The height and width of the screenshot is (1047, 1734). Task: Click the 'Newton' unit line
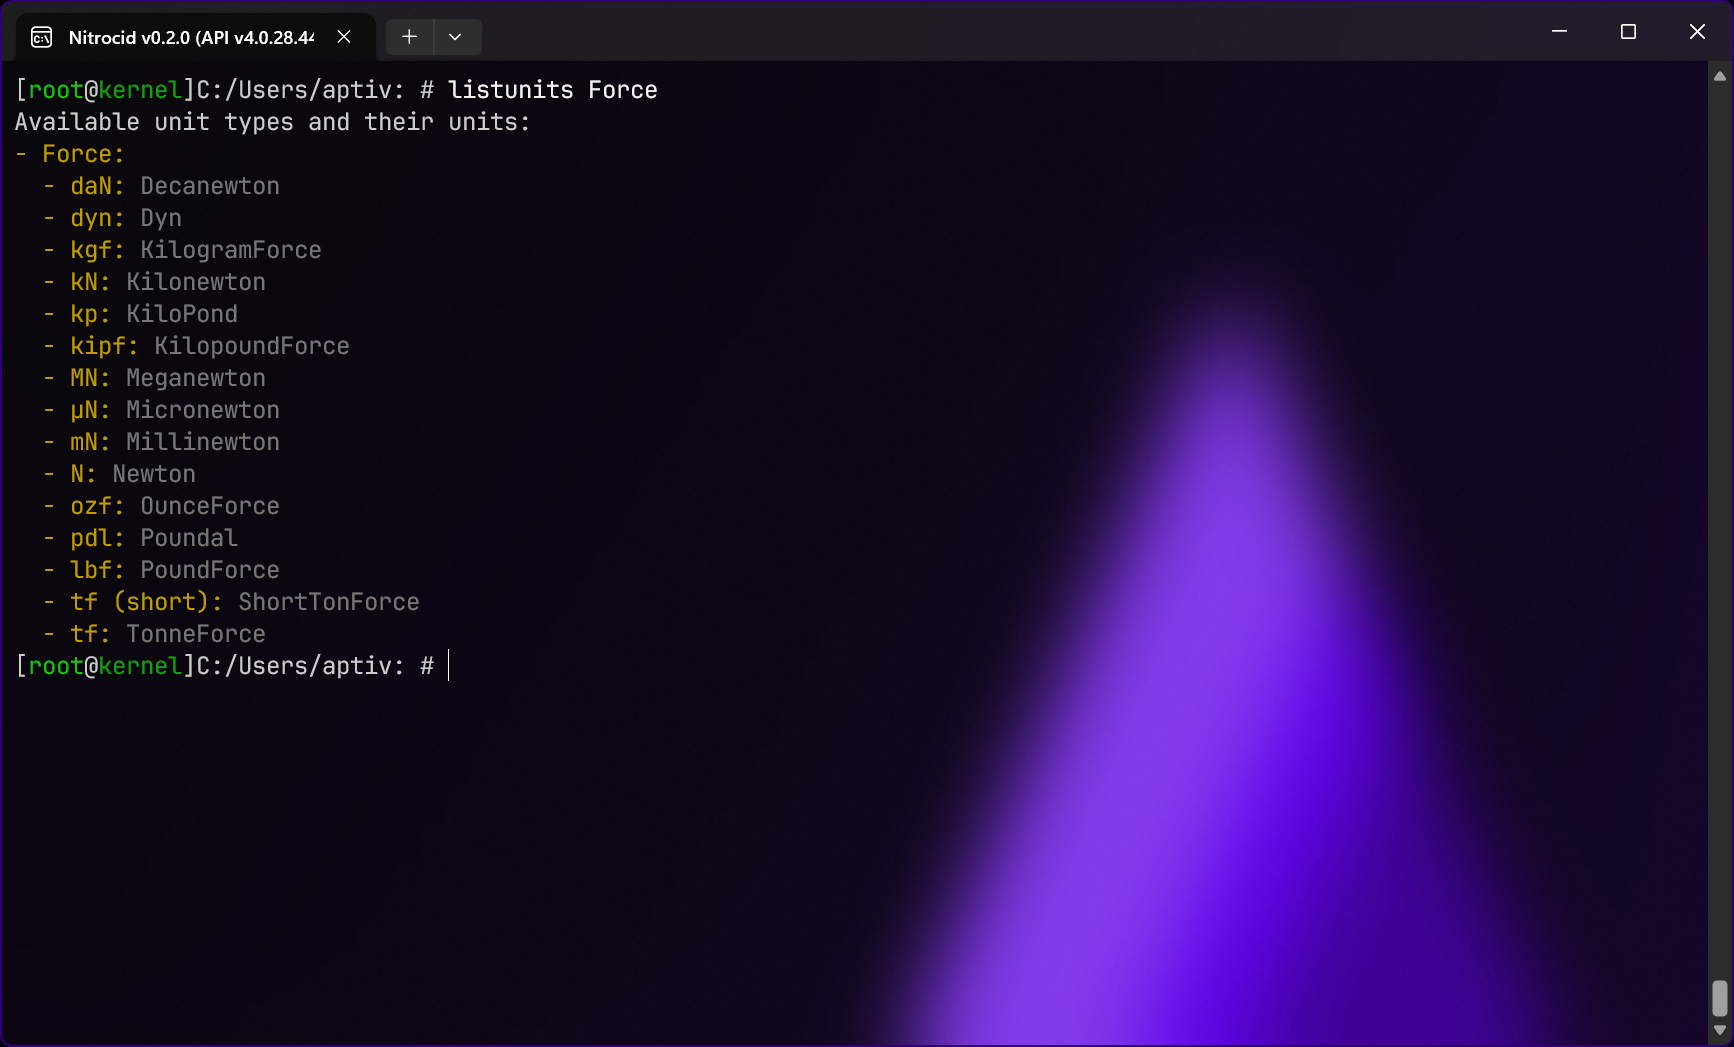(x=153, y=474)
